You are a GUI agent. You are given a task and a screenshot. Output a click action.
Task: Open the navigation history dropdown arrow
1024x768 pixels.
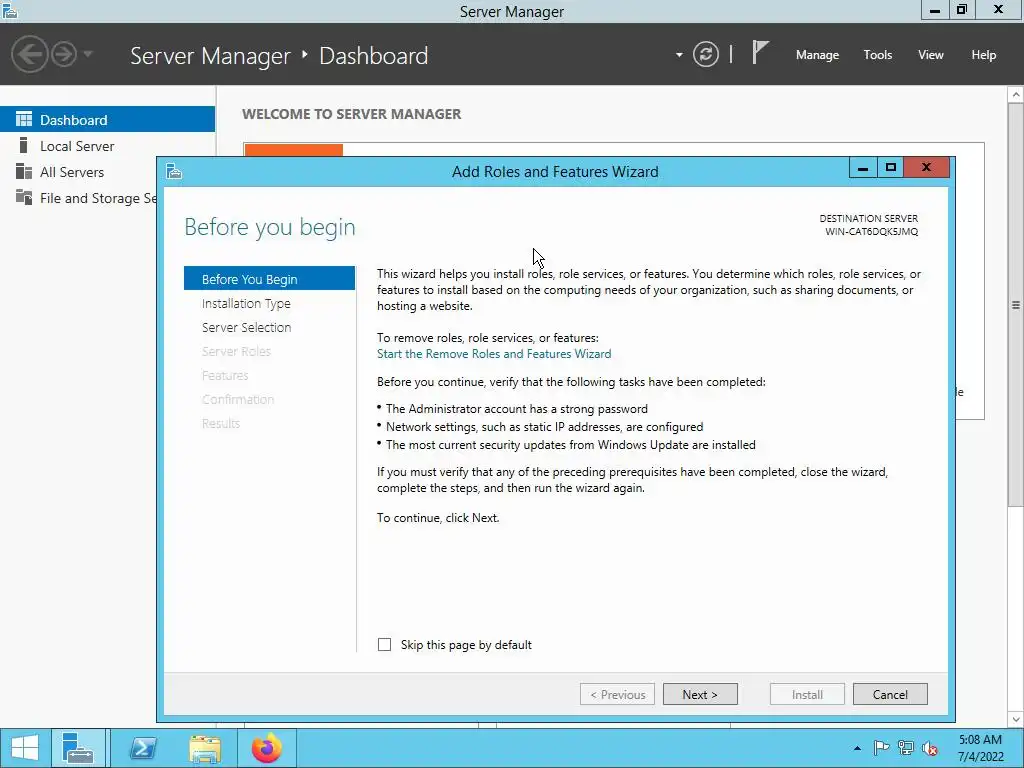tap(88, 54)
